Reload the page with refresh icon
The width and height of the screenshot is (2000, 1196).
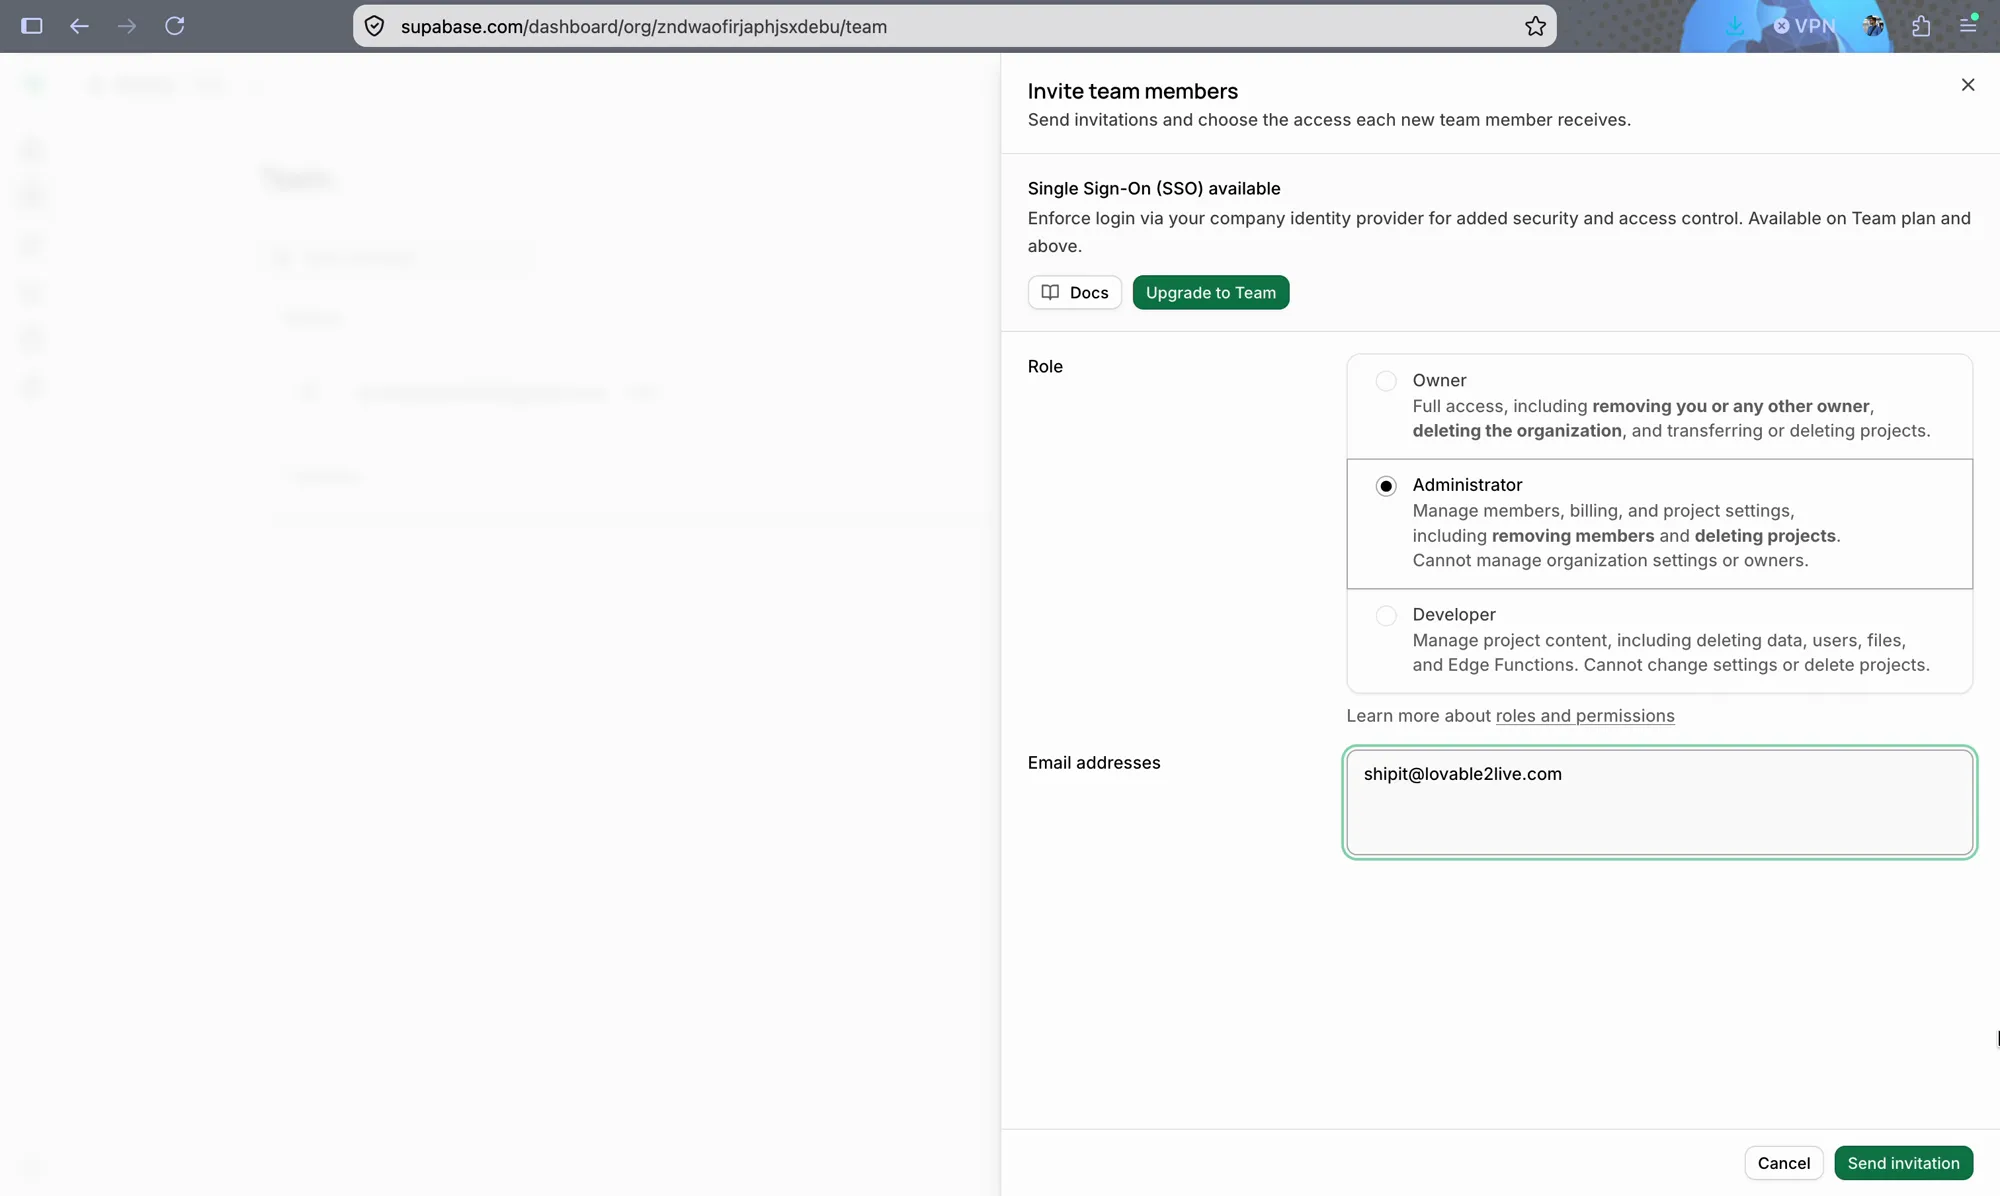coord(175,26)
